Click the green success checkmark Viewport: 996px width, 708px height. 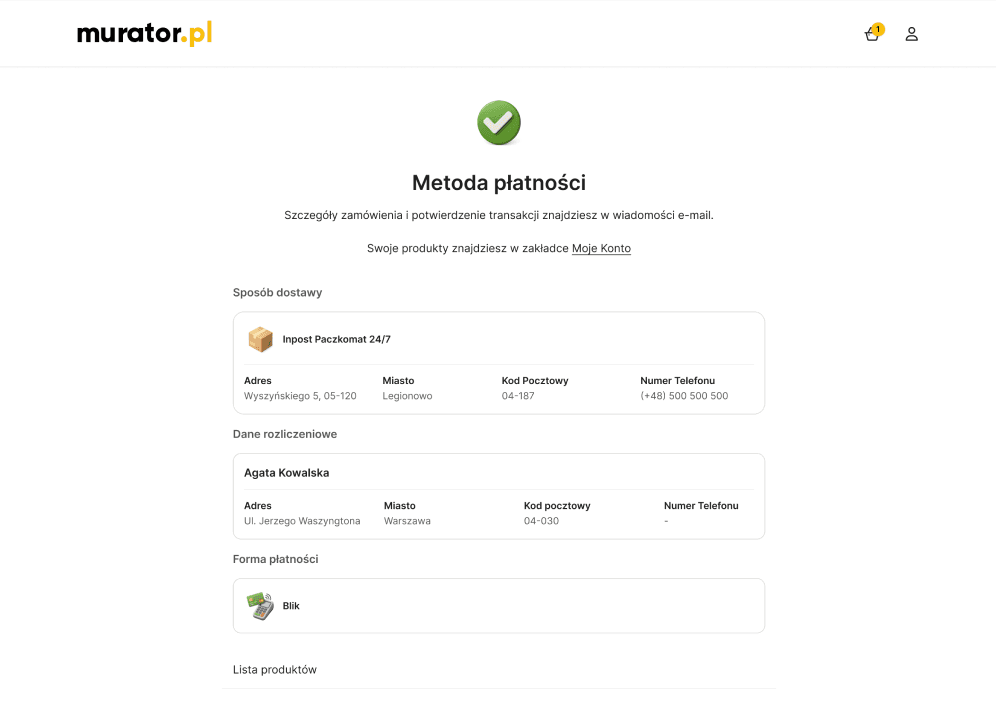point(498,122)
